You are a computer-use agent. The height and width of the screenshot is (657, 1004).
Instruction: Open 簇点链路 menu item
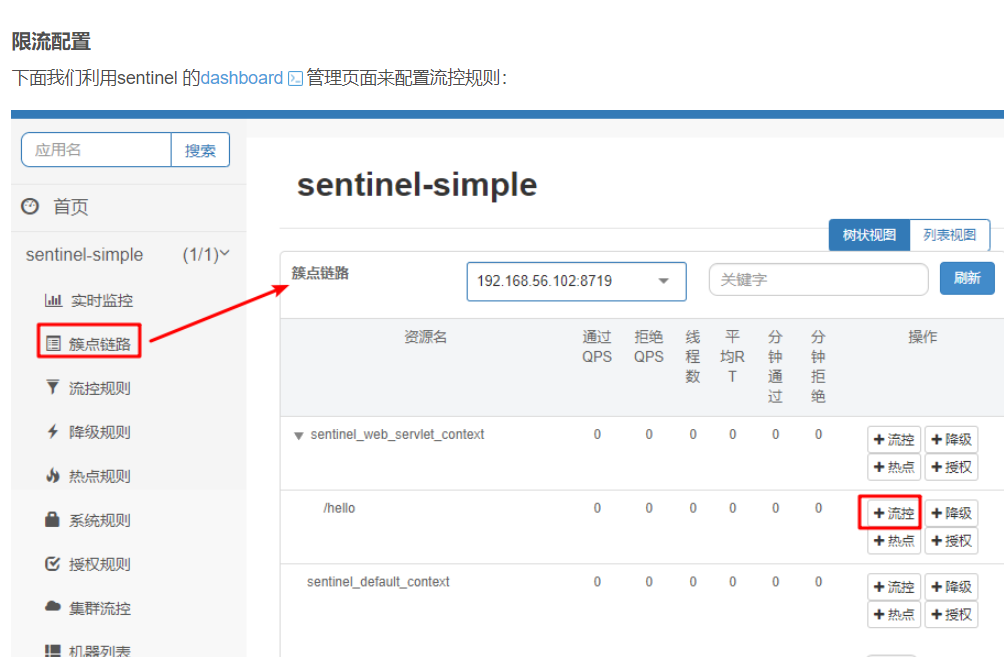[x=99, y=344]
